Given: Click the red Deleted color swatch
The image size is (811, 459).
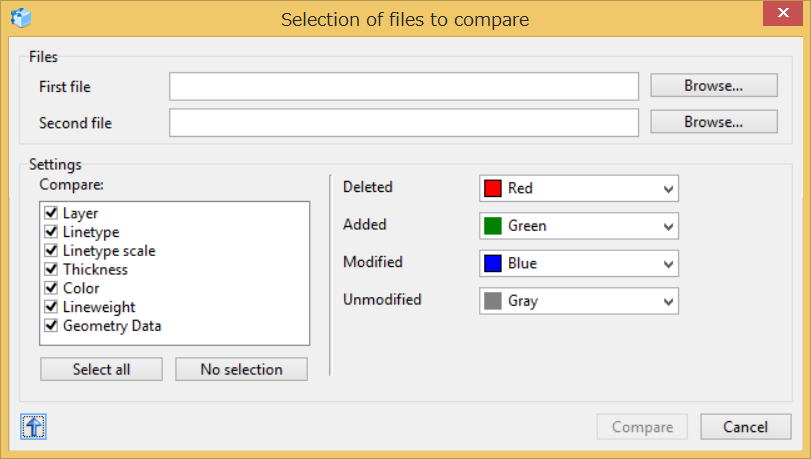Looking at the screenshot, I should (492, 188).
